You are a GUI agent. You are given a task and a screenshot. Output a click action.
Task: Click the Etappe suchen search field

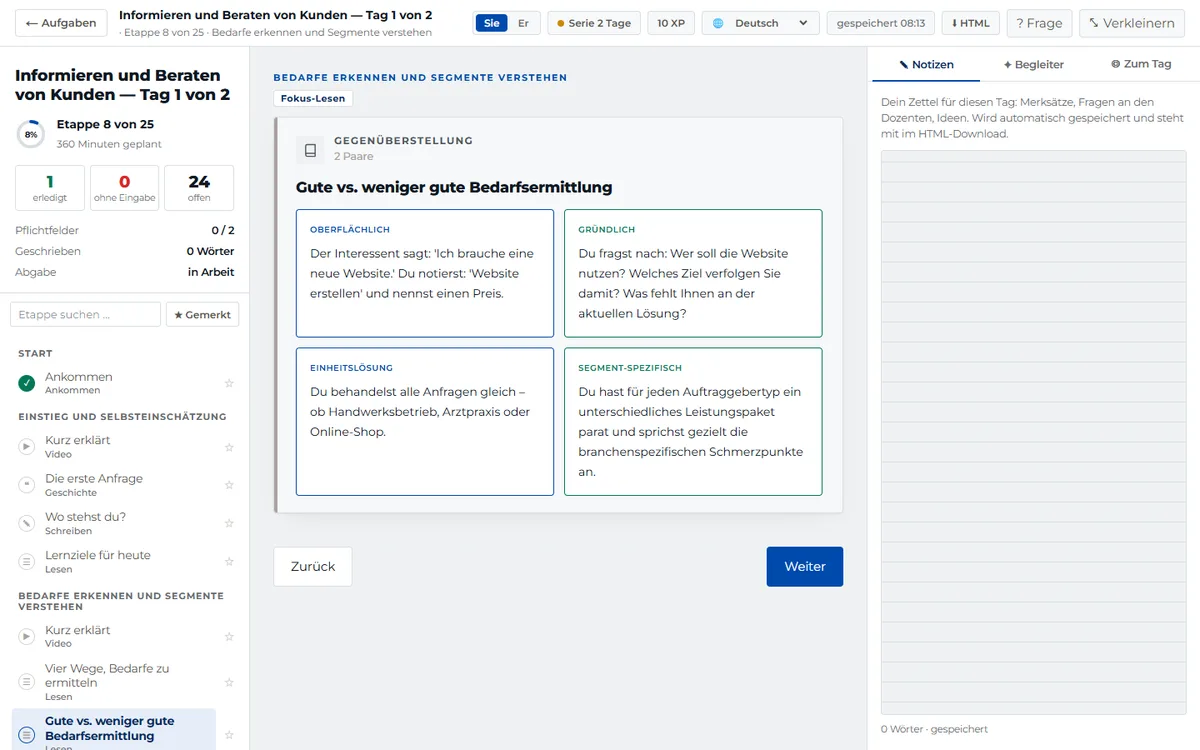[x=85, y=314]
